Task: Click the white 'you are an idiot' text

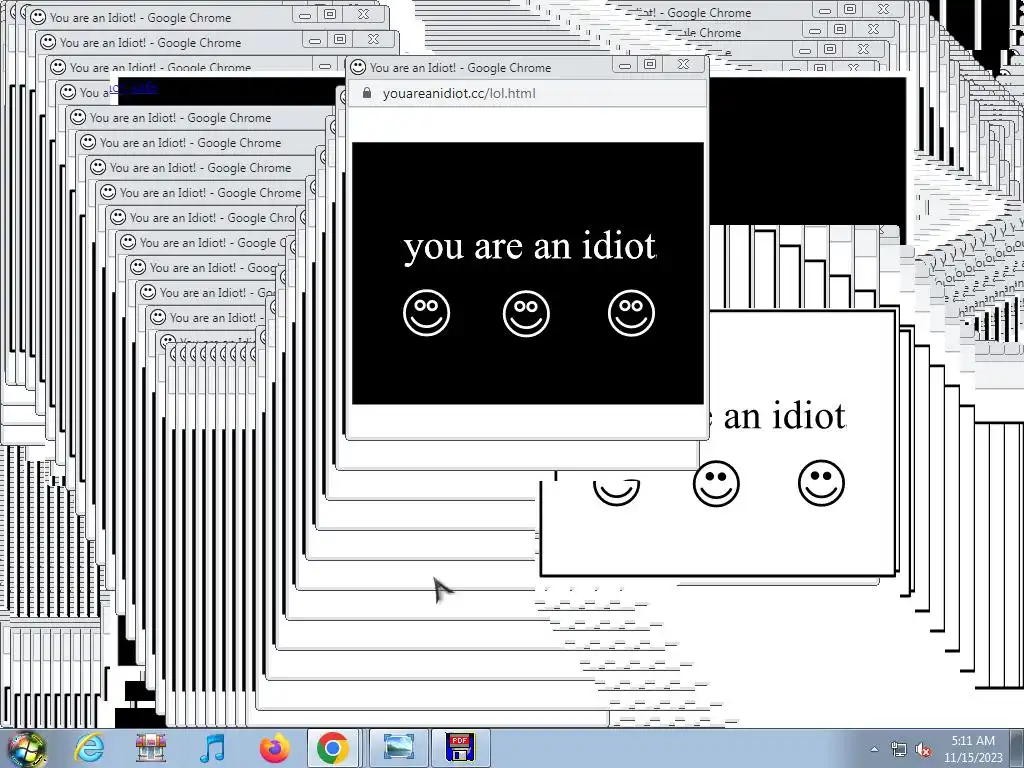Action: tap(530, 246)
